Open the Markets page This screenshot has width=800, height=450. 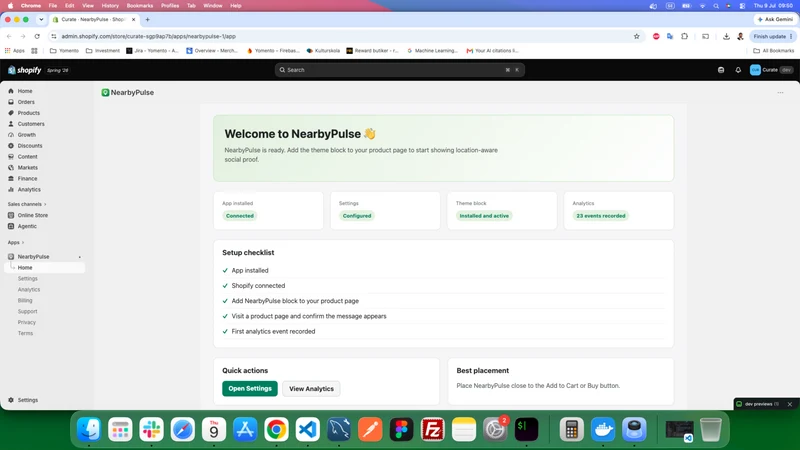tap(27, 167)
